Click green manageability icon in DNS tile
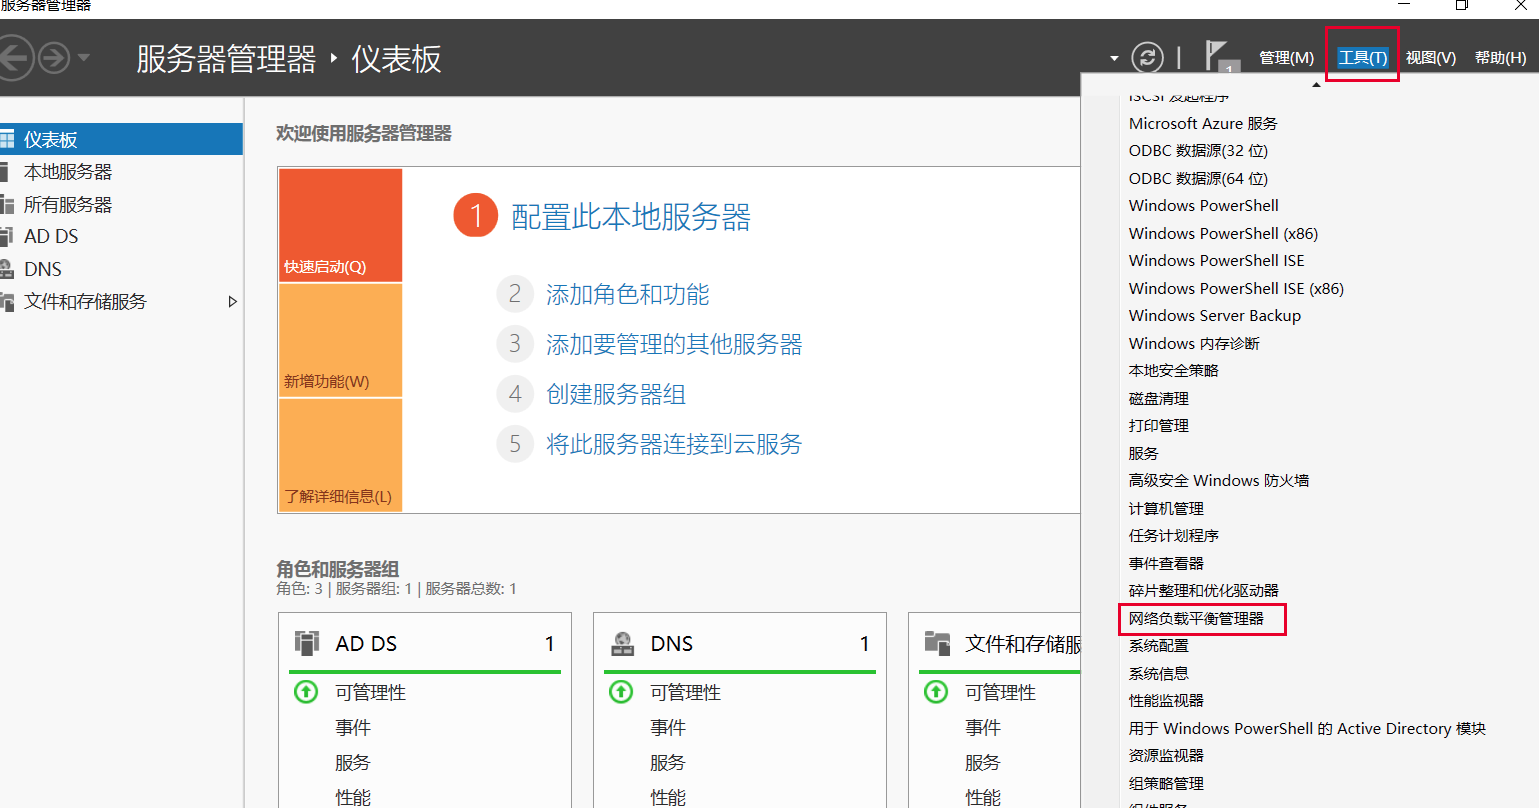This screenshot has width=1539, height=808. coord(621,692)
